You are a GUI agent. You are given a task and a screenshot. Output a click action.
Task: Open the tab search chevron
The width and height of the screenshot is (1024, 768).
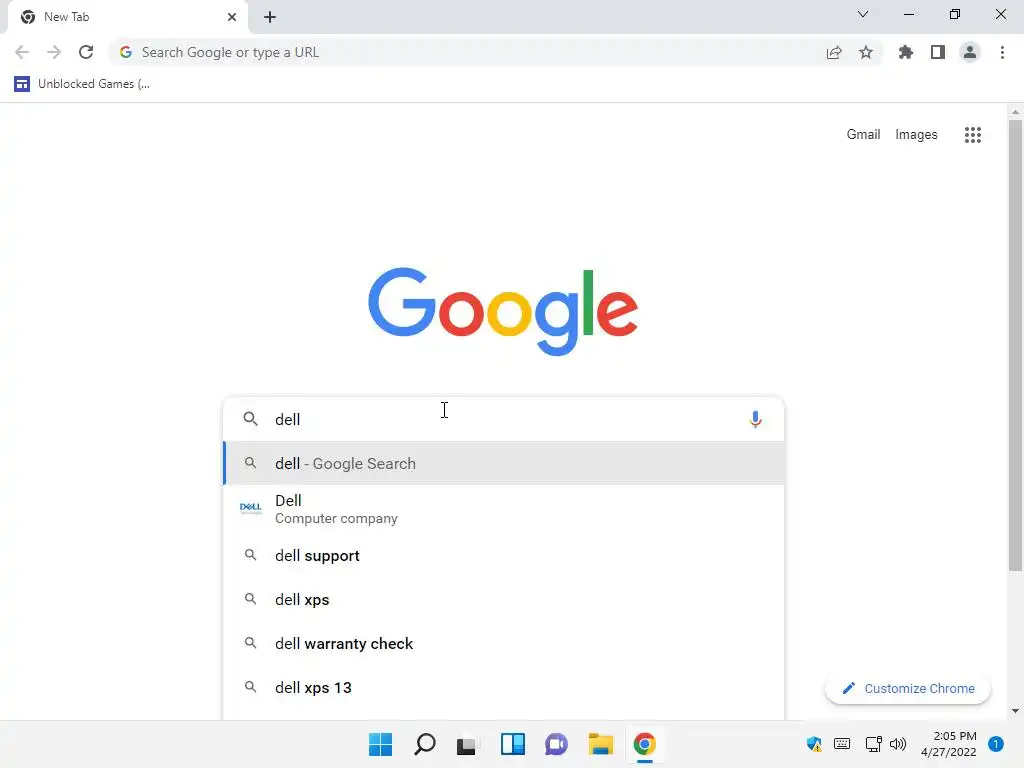(x=863, y=14)
